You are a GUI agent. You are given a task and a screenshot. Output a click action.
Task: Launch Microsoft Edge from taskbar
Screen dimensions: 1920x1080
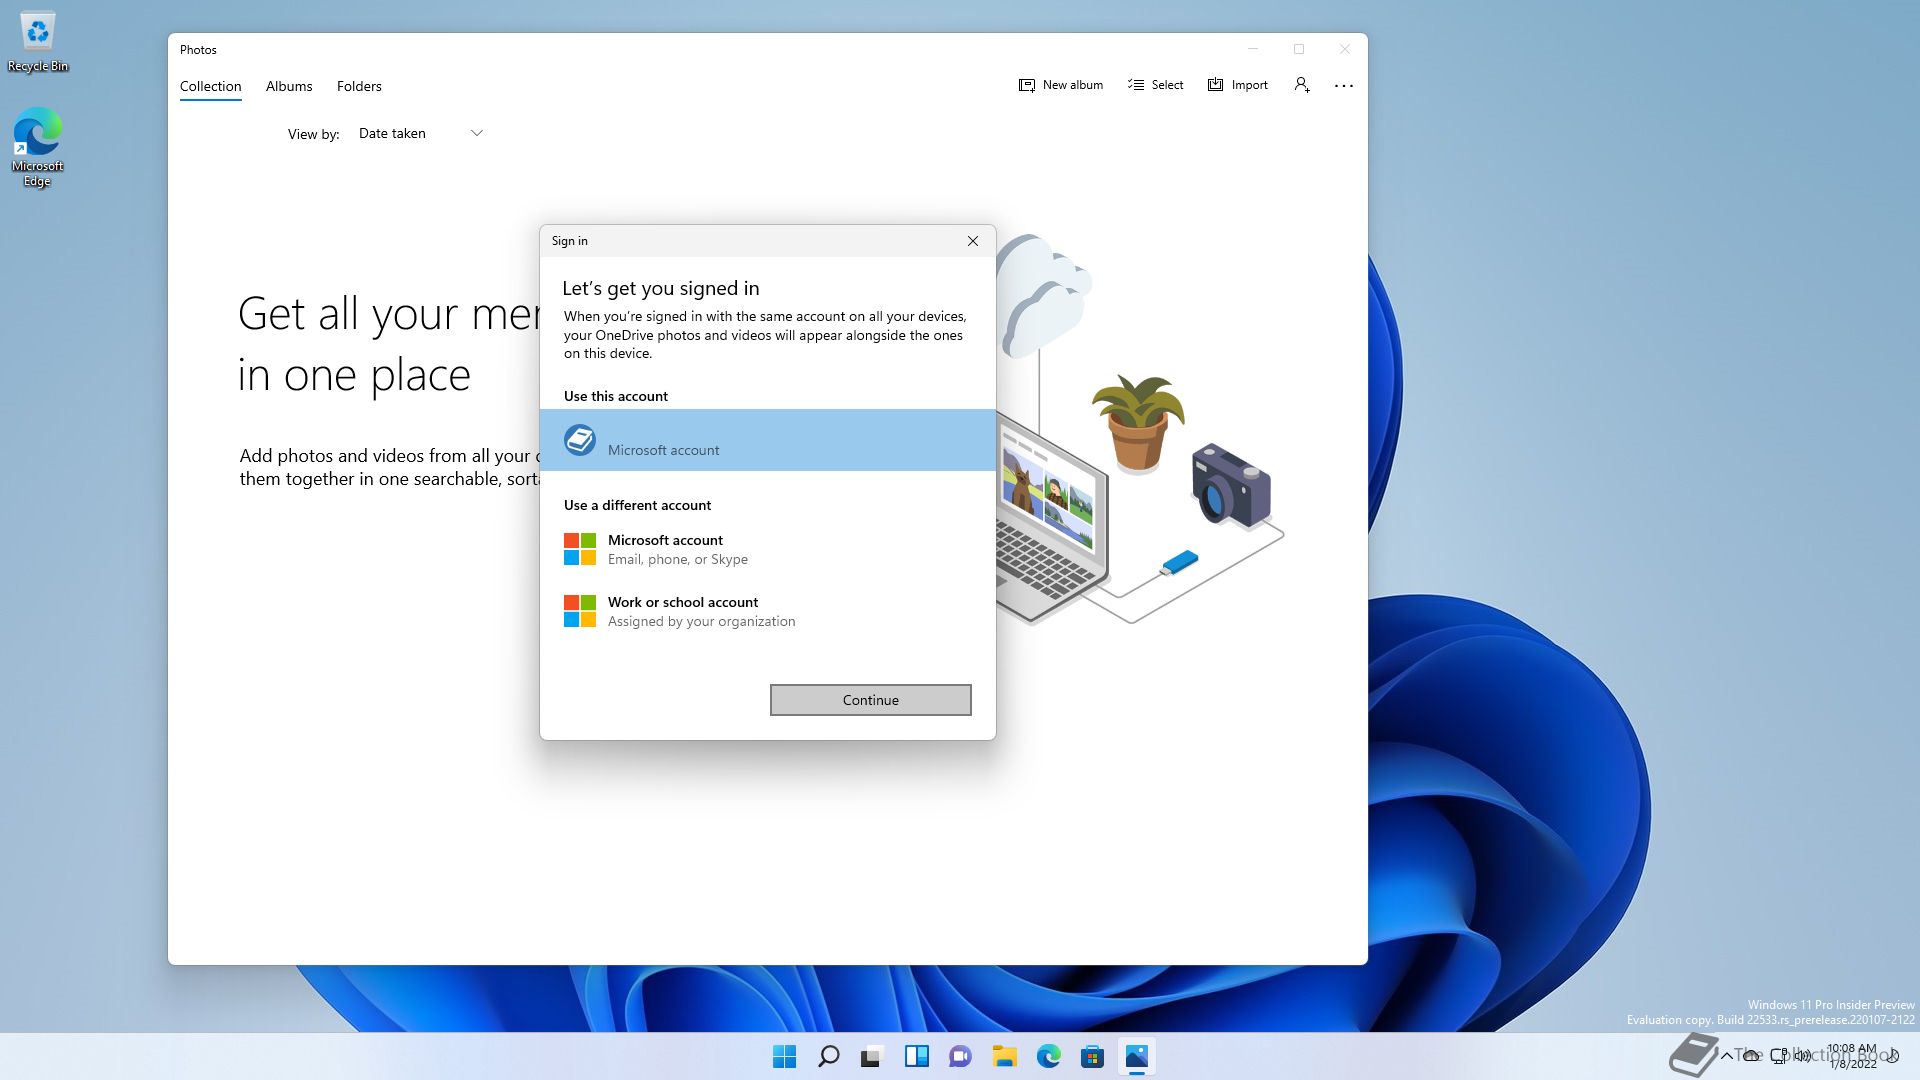point(1049,1056)
